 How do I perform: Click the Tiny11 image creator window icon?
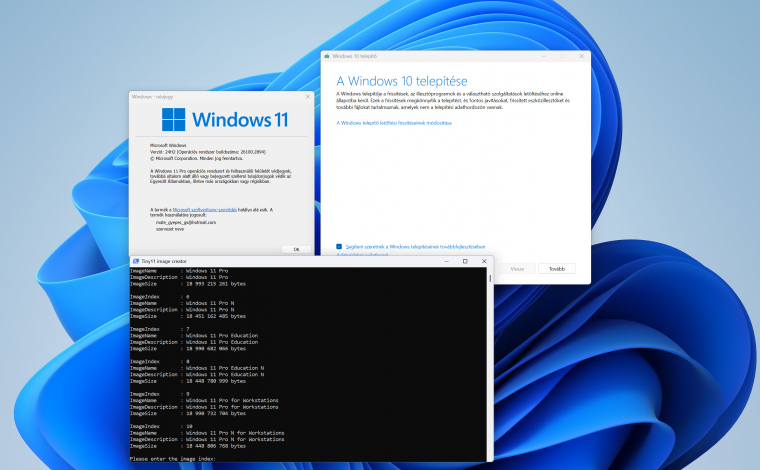(x=136, y=261)
